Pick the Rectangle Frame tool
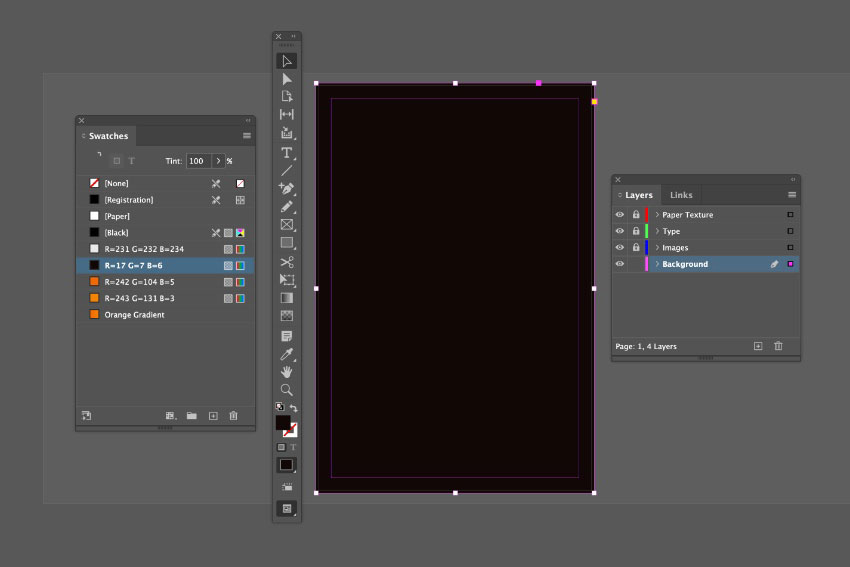 pyautogui.click(x=287, y=224)
